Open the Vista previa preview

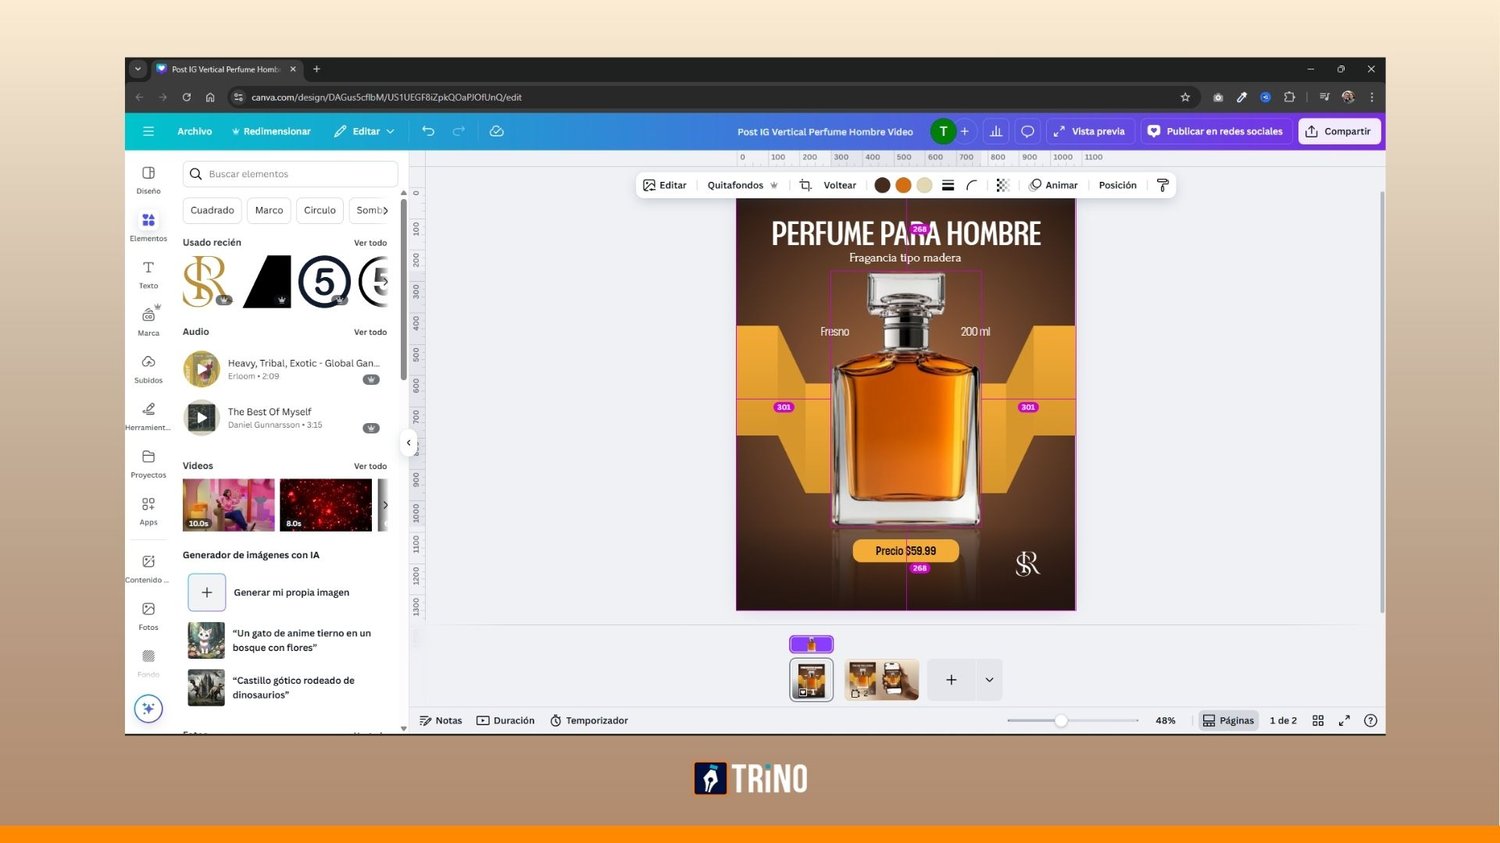point(1089,131)
